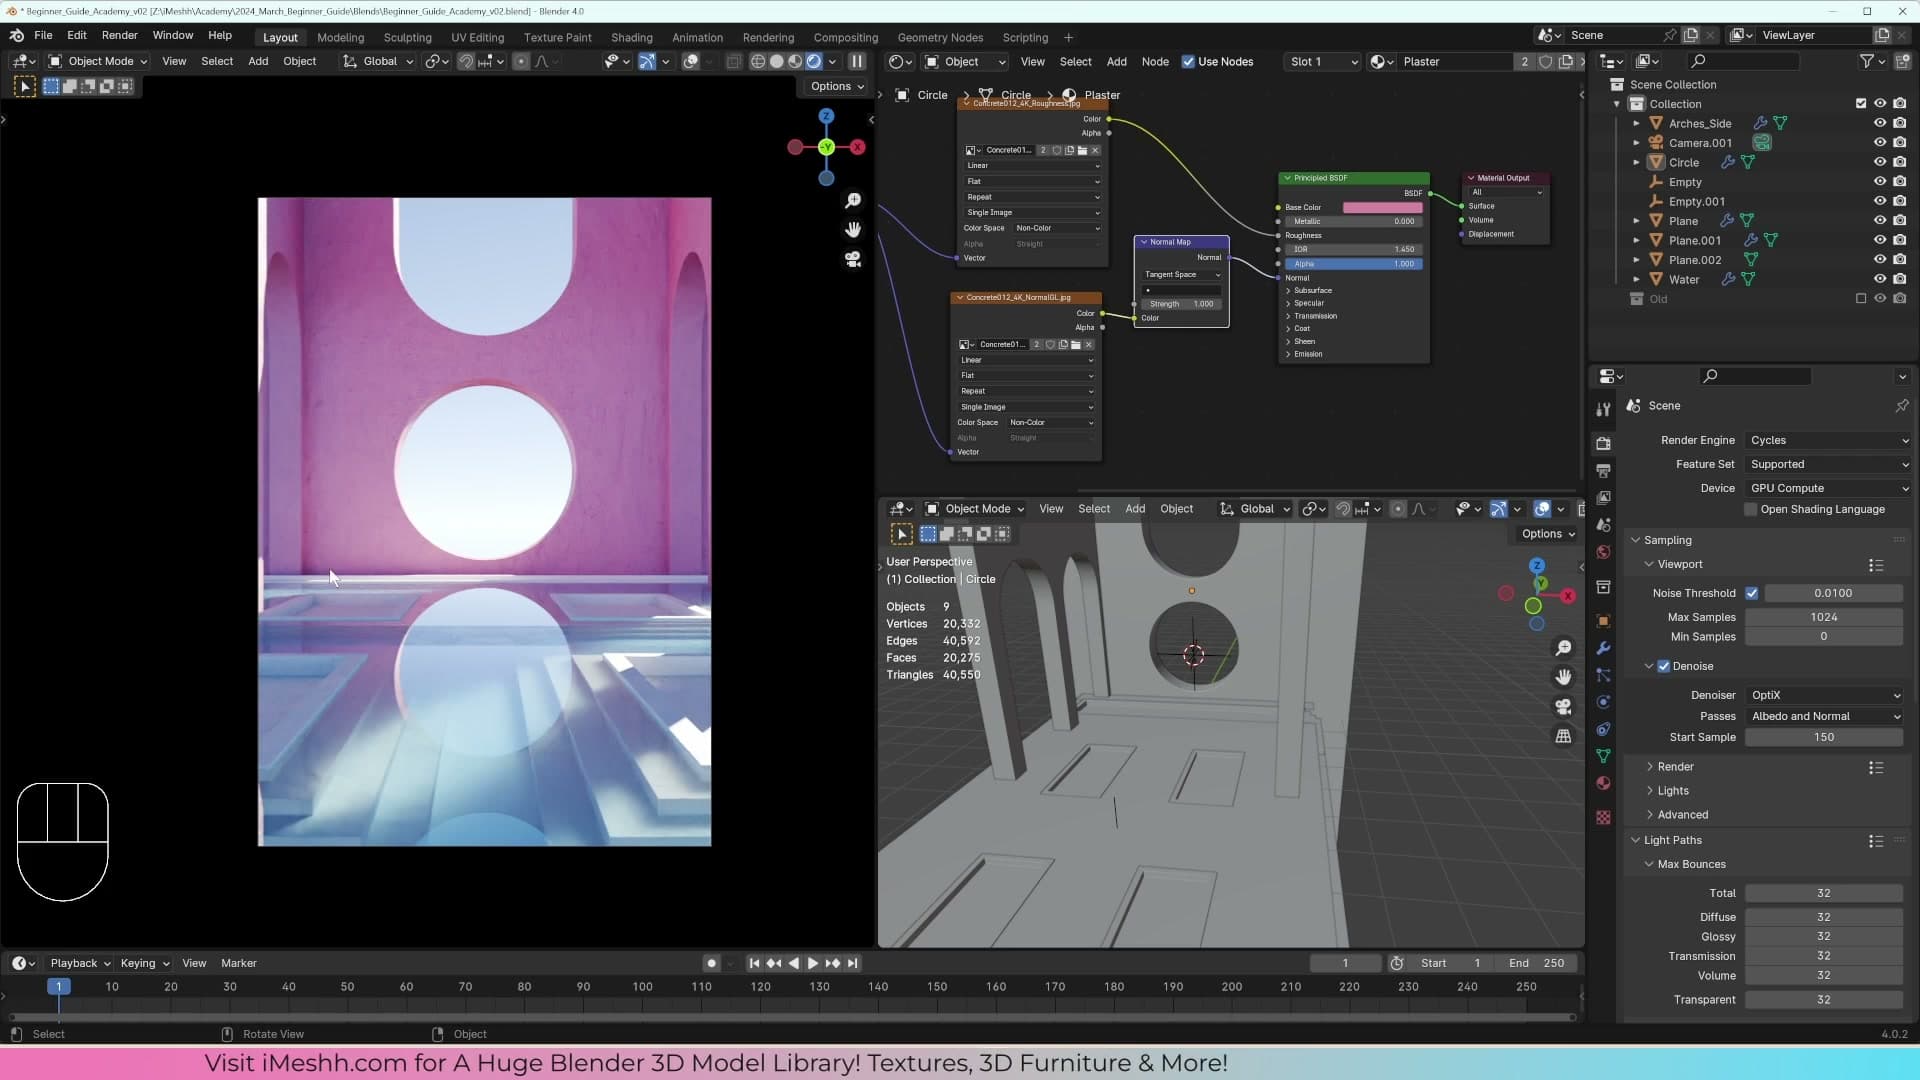Image resolution: width=1920 pixels, height=1080 pixels.
Task: Open Render Engine dropdown
Action: 1828,440
